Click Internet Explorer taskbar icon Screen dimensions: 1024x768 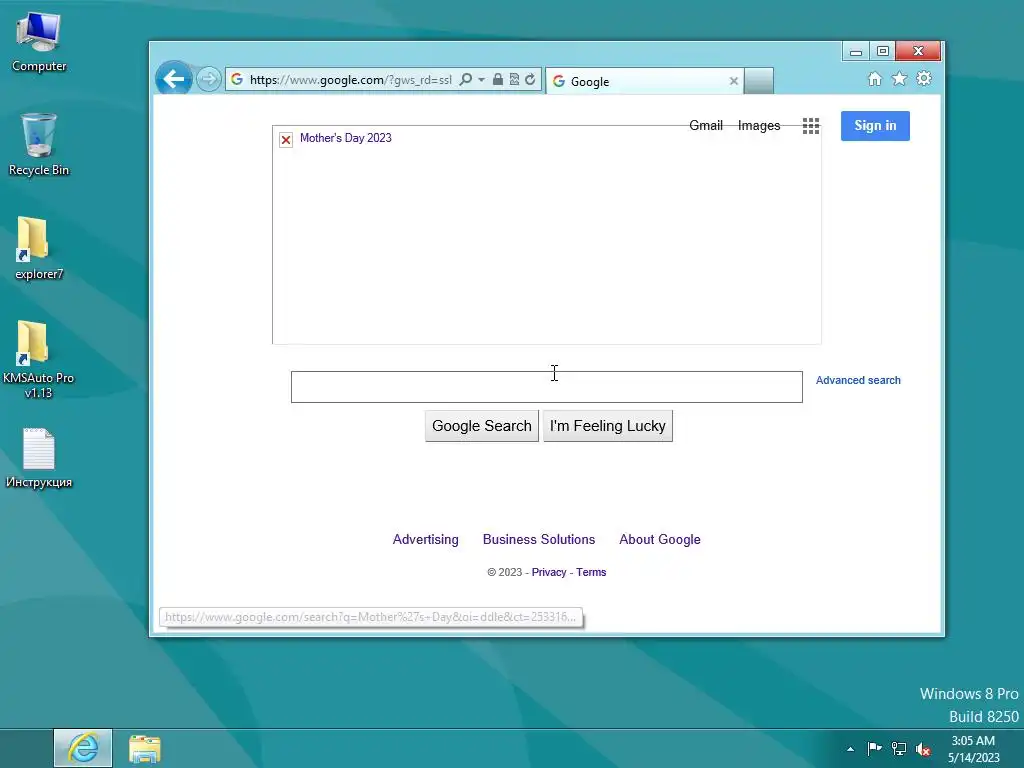[x=83, y=748]
